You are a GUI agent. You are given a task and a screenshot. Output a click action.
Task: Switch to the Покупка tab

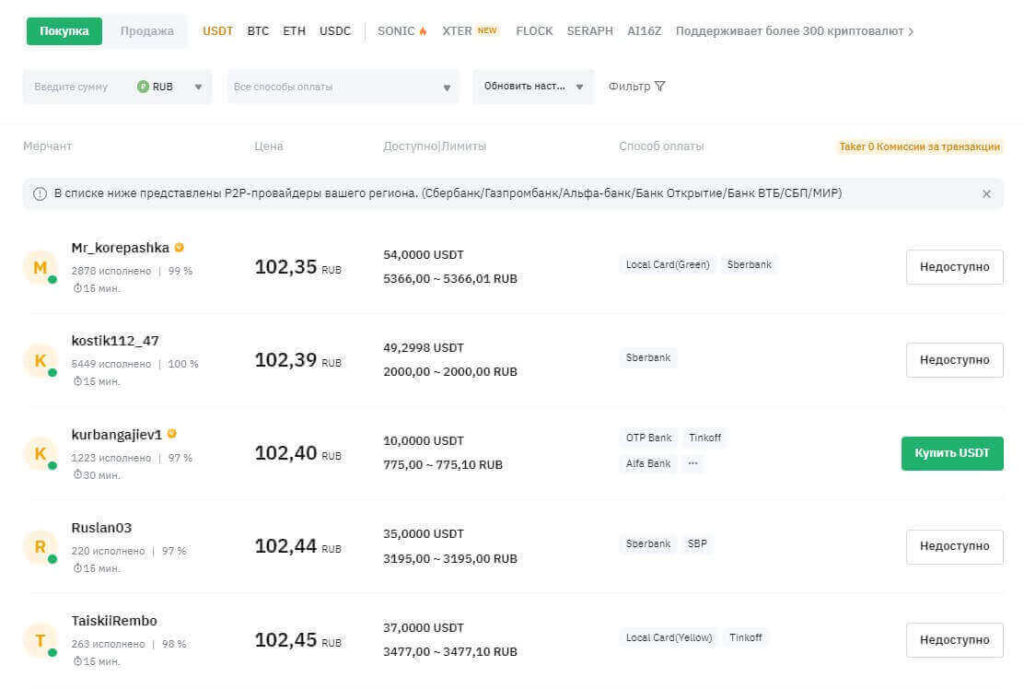[64, 31]
